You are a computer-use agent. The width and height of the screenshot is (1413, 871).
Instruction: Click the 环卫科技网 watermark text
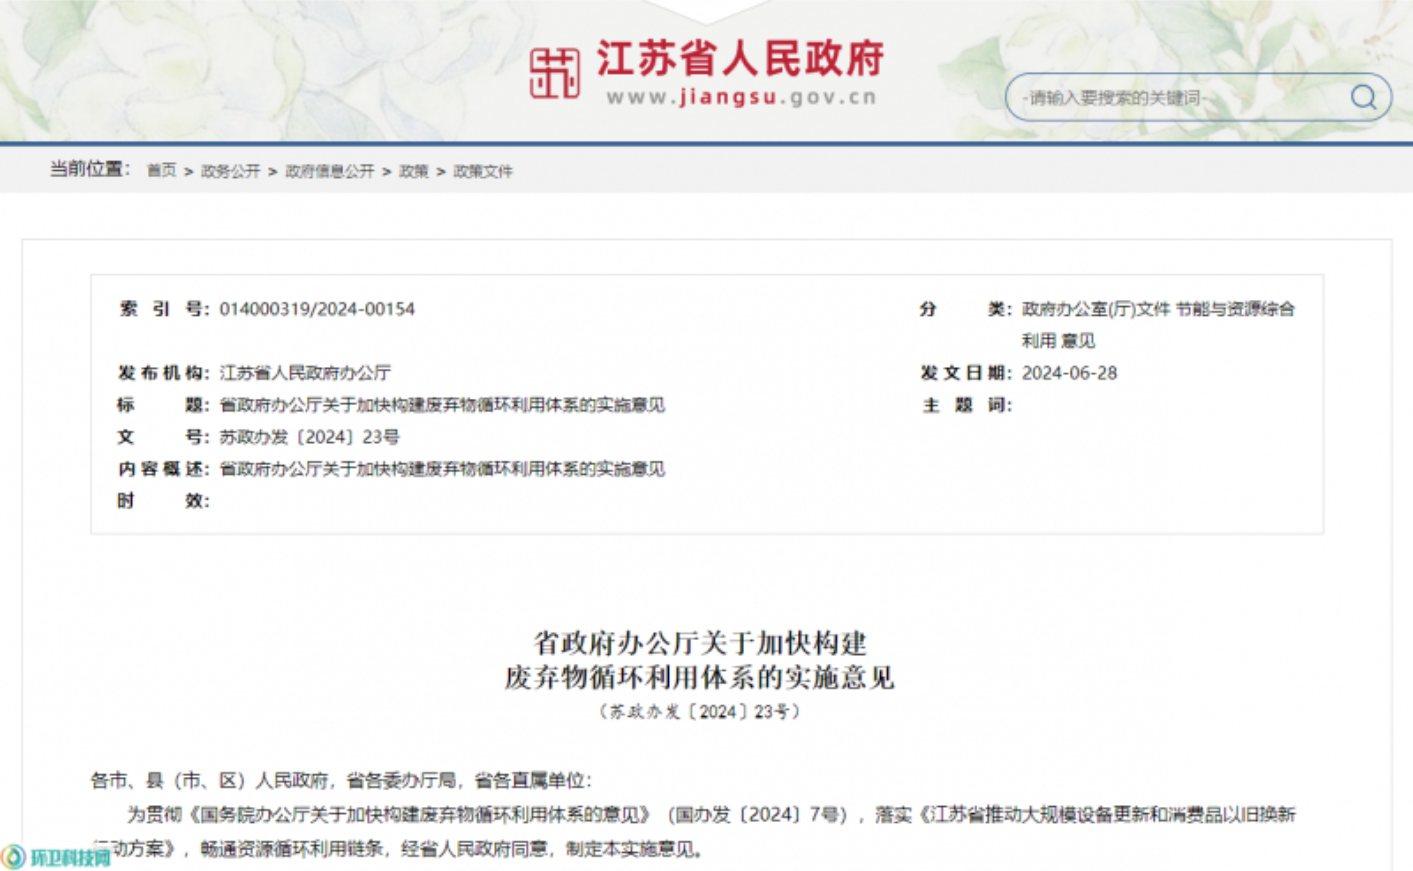click(x=70, y=857)
